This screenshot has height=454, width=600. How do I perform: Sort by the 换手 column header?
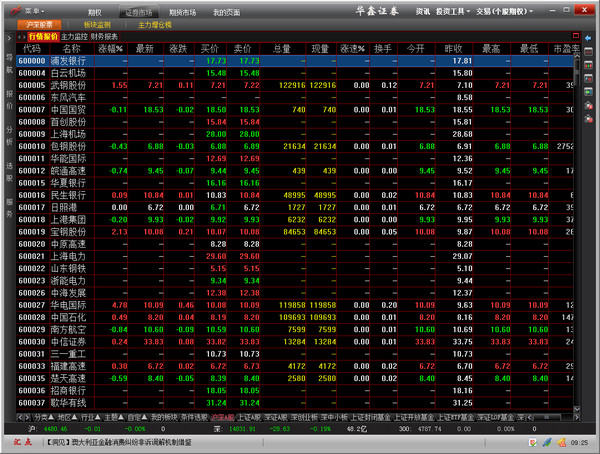pyautogui.click(x=383, y=49)
